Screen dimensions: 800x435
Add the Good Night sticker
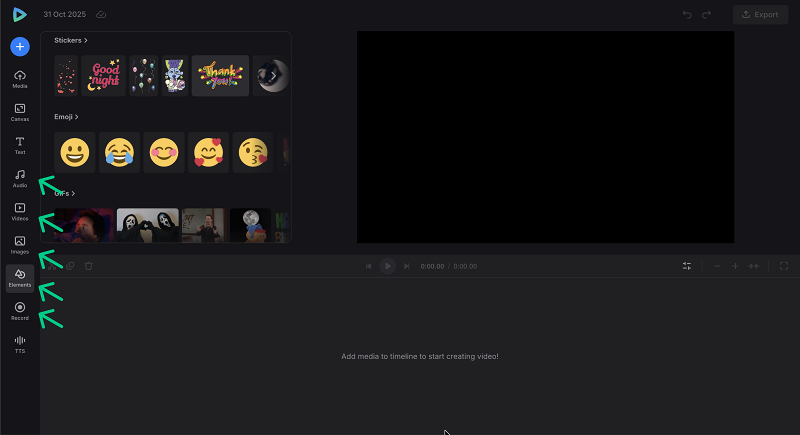[x=103, y=75]
